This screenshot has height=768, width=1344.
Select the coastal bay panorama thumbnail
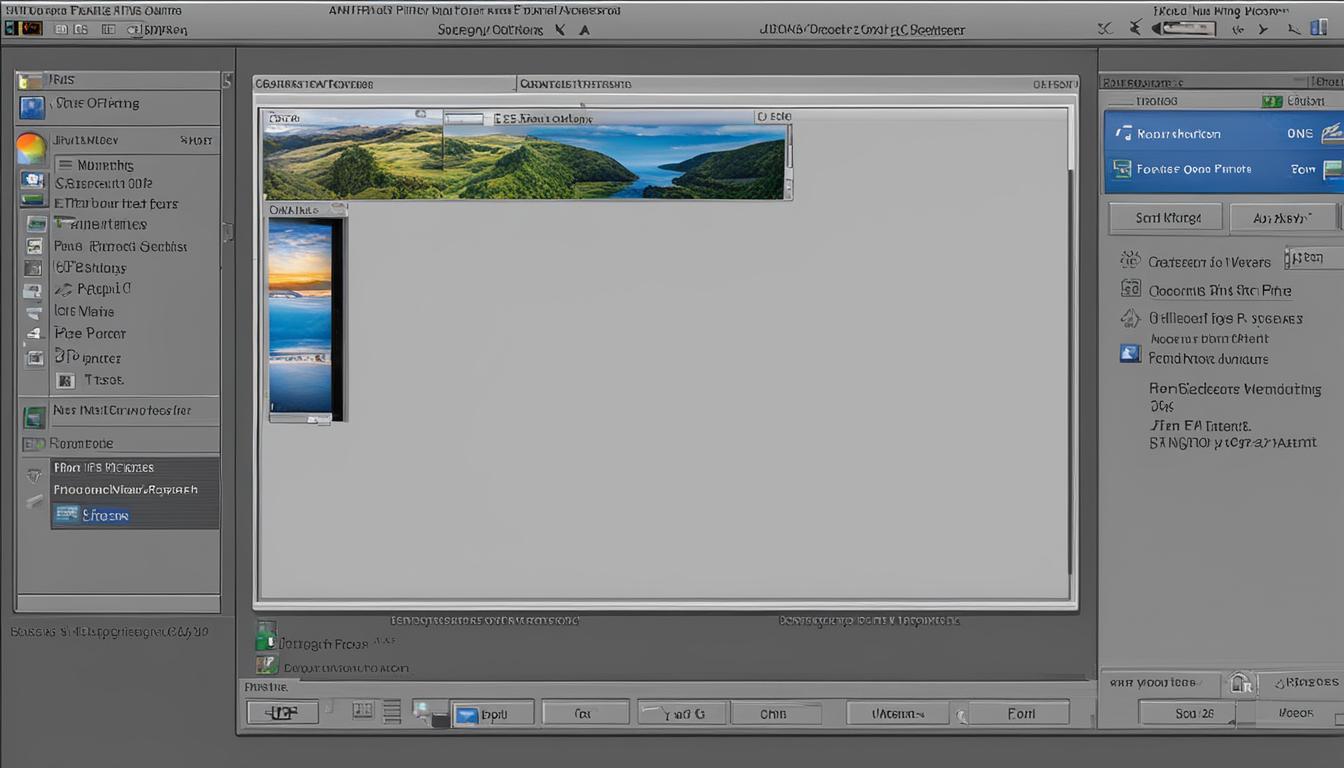[x=614, y=161]
